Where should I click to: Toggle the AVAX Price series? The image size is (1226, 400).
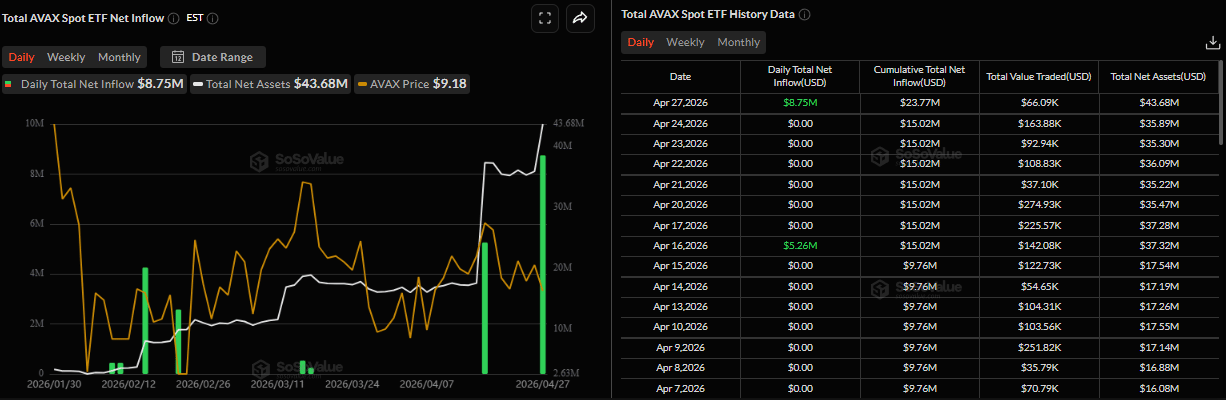coord(413,84)
